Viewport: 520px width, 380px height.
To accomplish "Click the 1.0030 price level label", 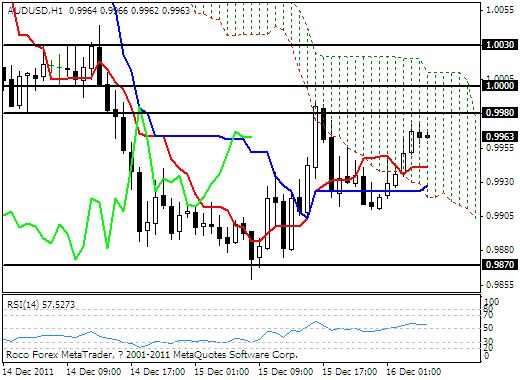I will 500,44.
